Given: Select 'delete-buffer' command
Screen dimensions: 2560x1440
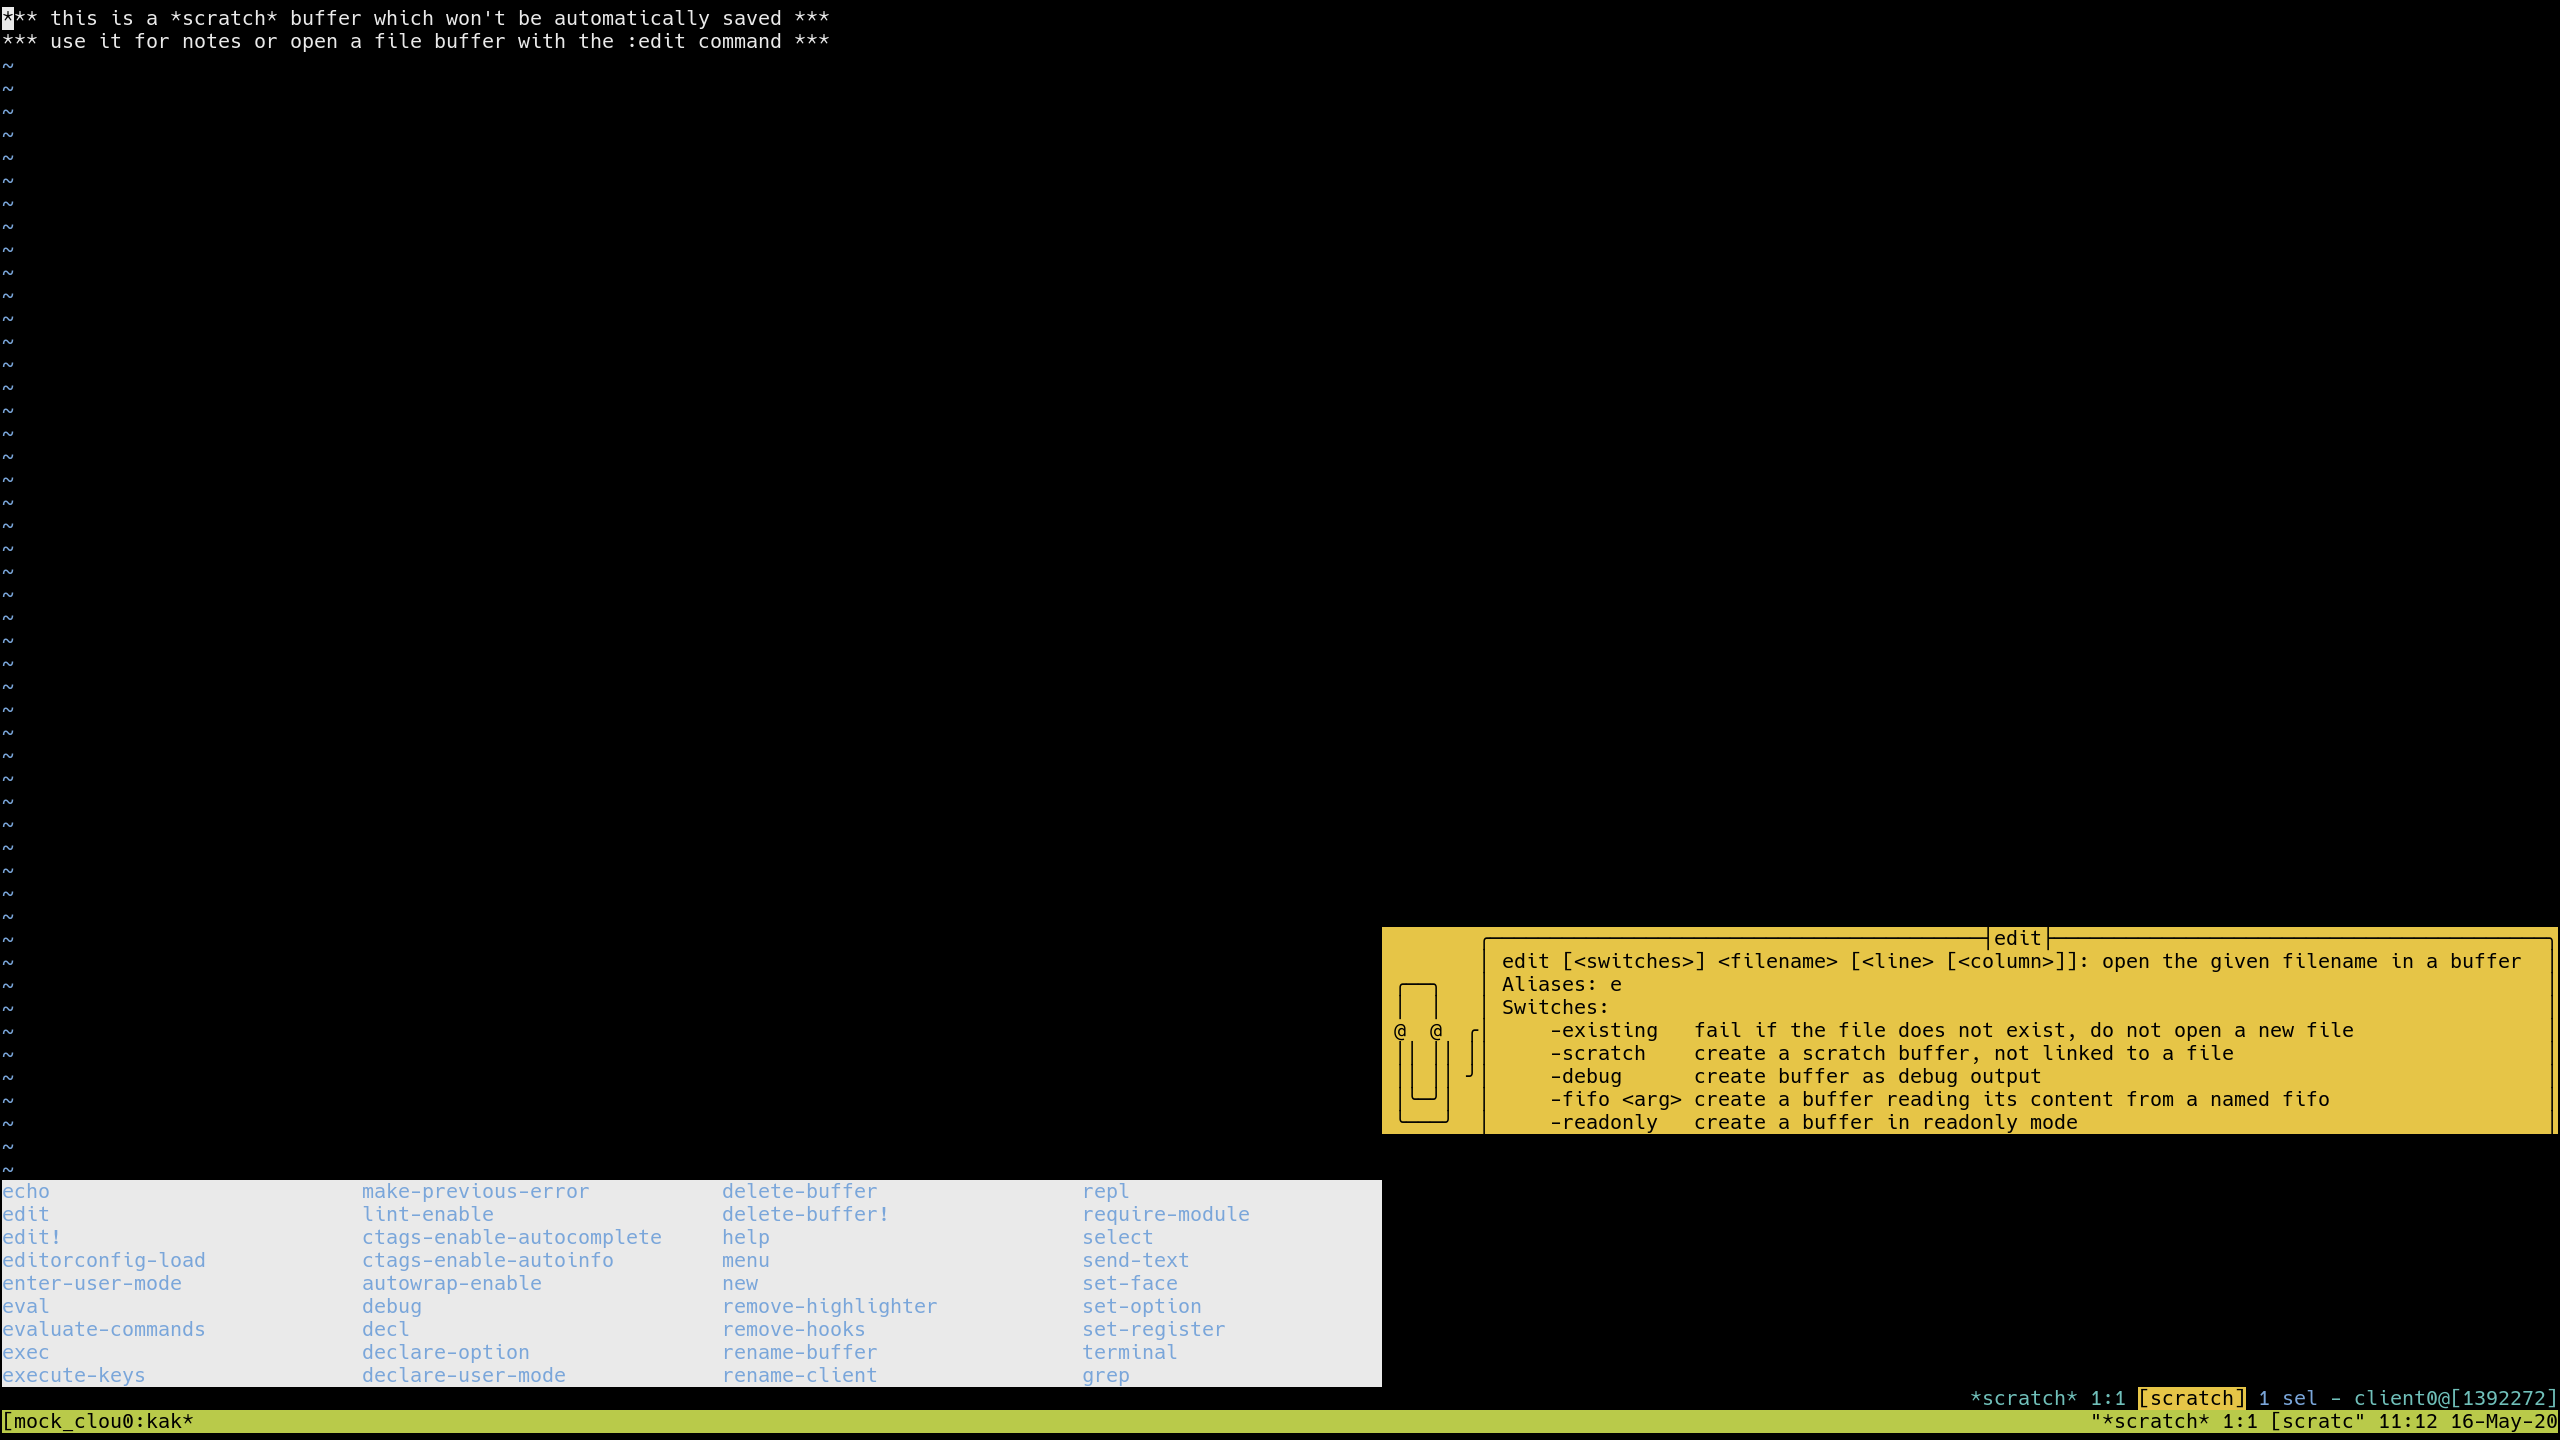Looking at the screenshot, I should [800, 1191].
